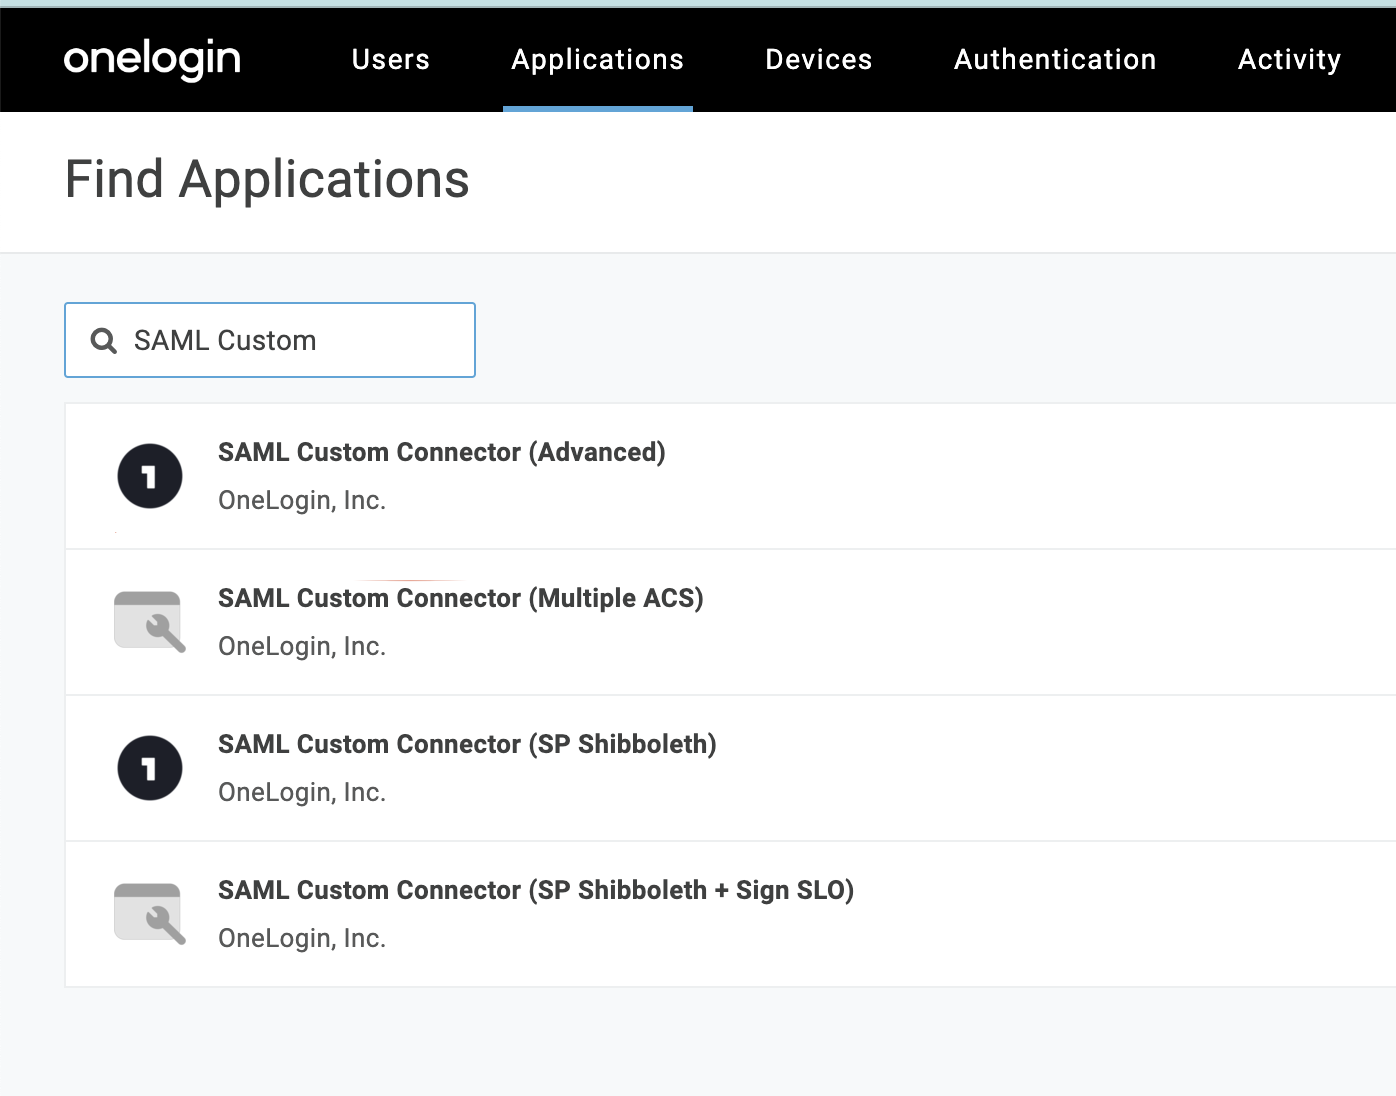The height and width of the screenshot is (1096, 1396).
Task: Click OneLogin, Inc. under Multiple ACS connector
Action: [x=302, y=646]
